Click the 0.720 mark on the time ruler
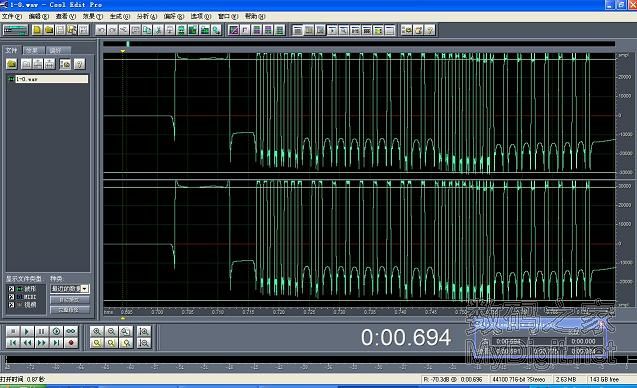Viewport: 637px width, 388px height. point(279,312)
